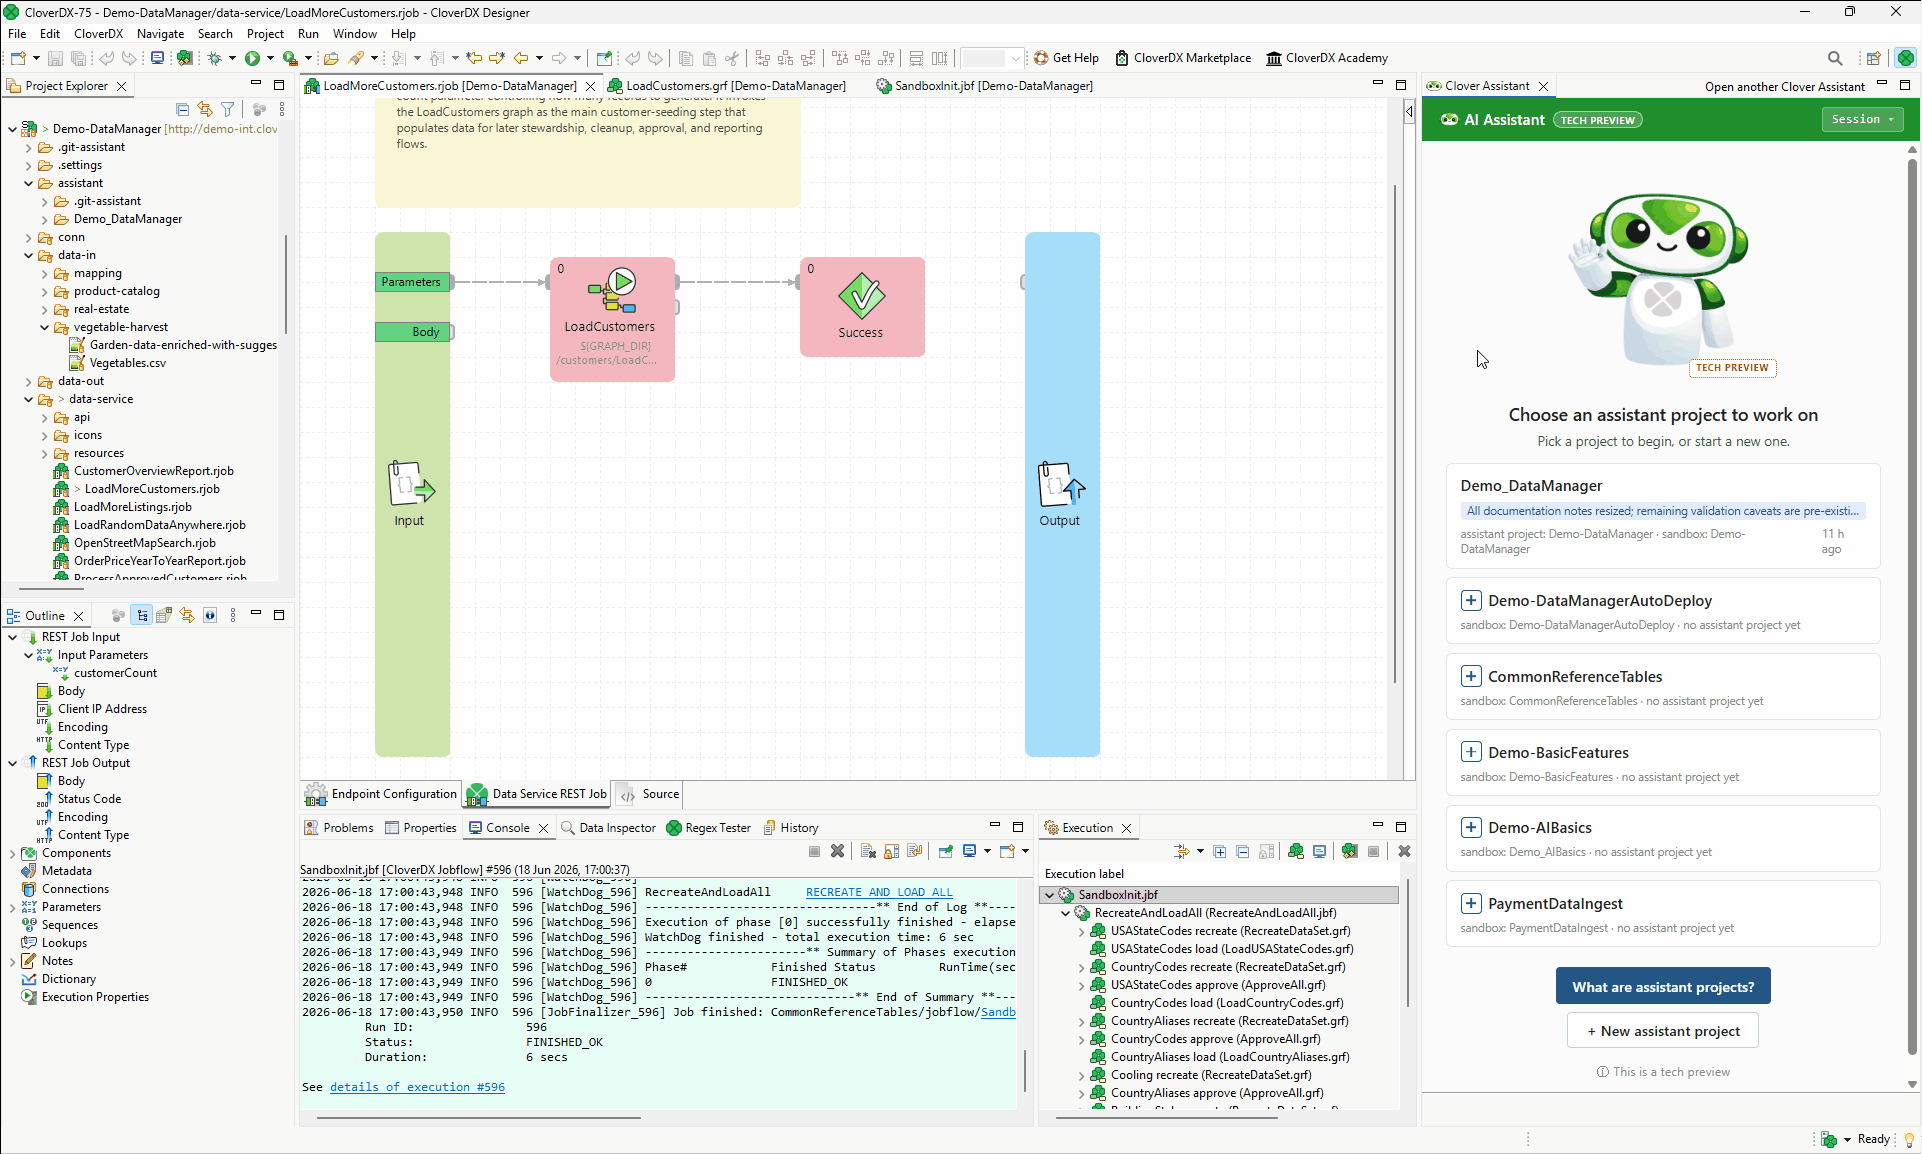The width and height of the screenshot is (1922, 1154).
Task: Click the Debug bug icon in toolbar
Action: pyautogui.click(x=214, y=58)
